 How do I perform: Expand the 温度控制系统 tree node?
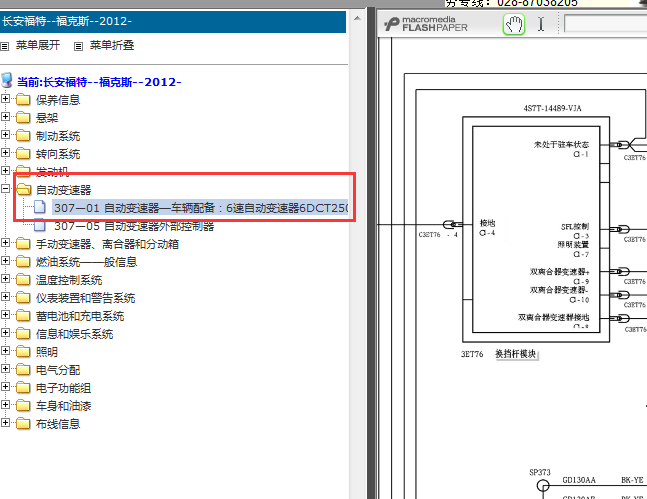pos(5,279)
